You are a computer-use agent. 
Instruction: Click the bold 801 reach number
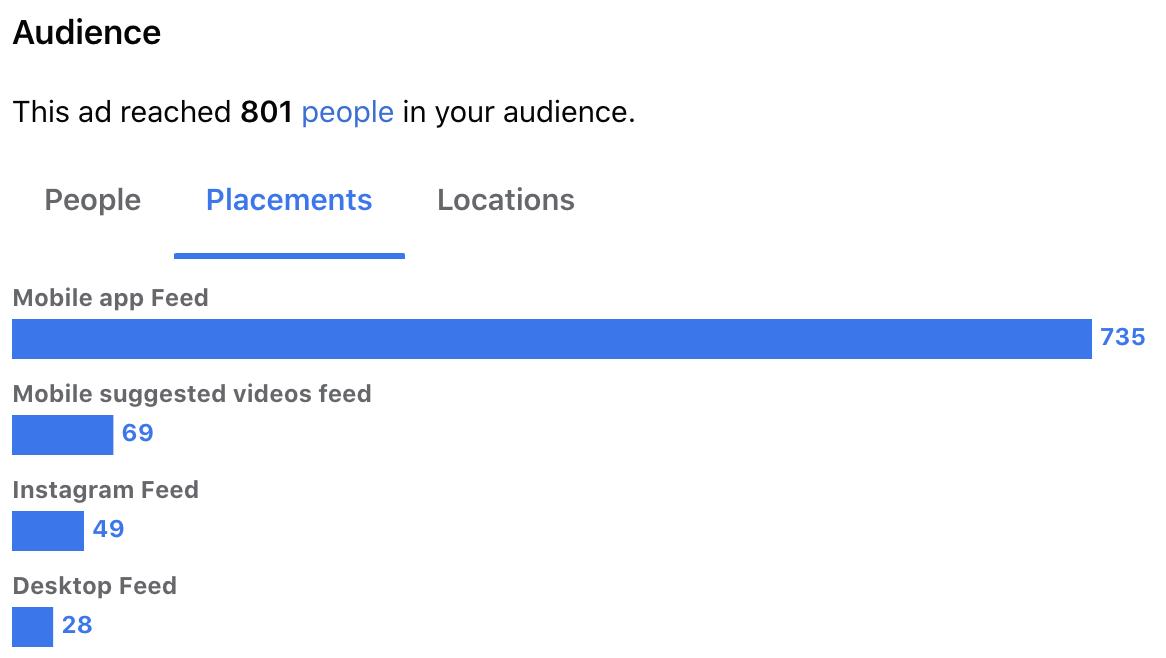pyautogui.click(x=265, y=112)
